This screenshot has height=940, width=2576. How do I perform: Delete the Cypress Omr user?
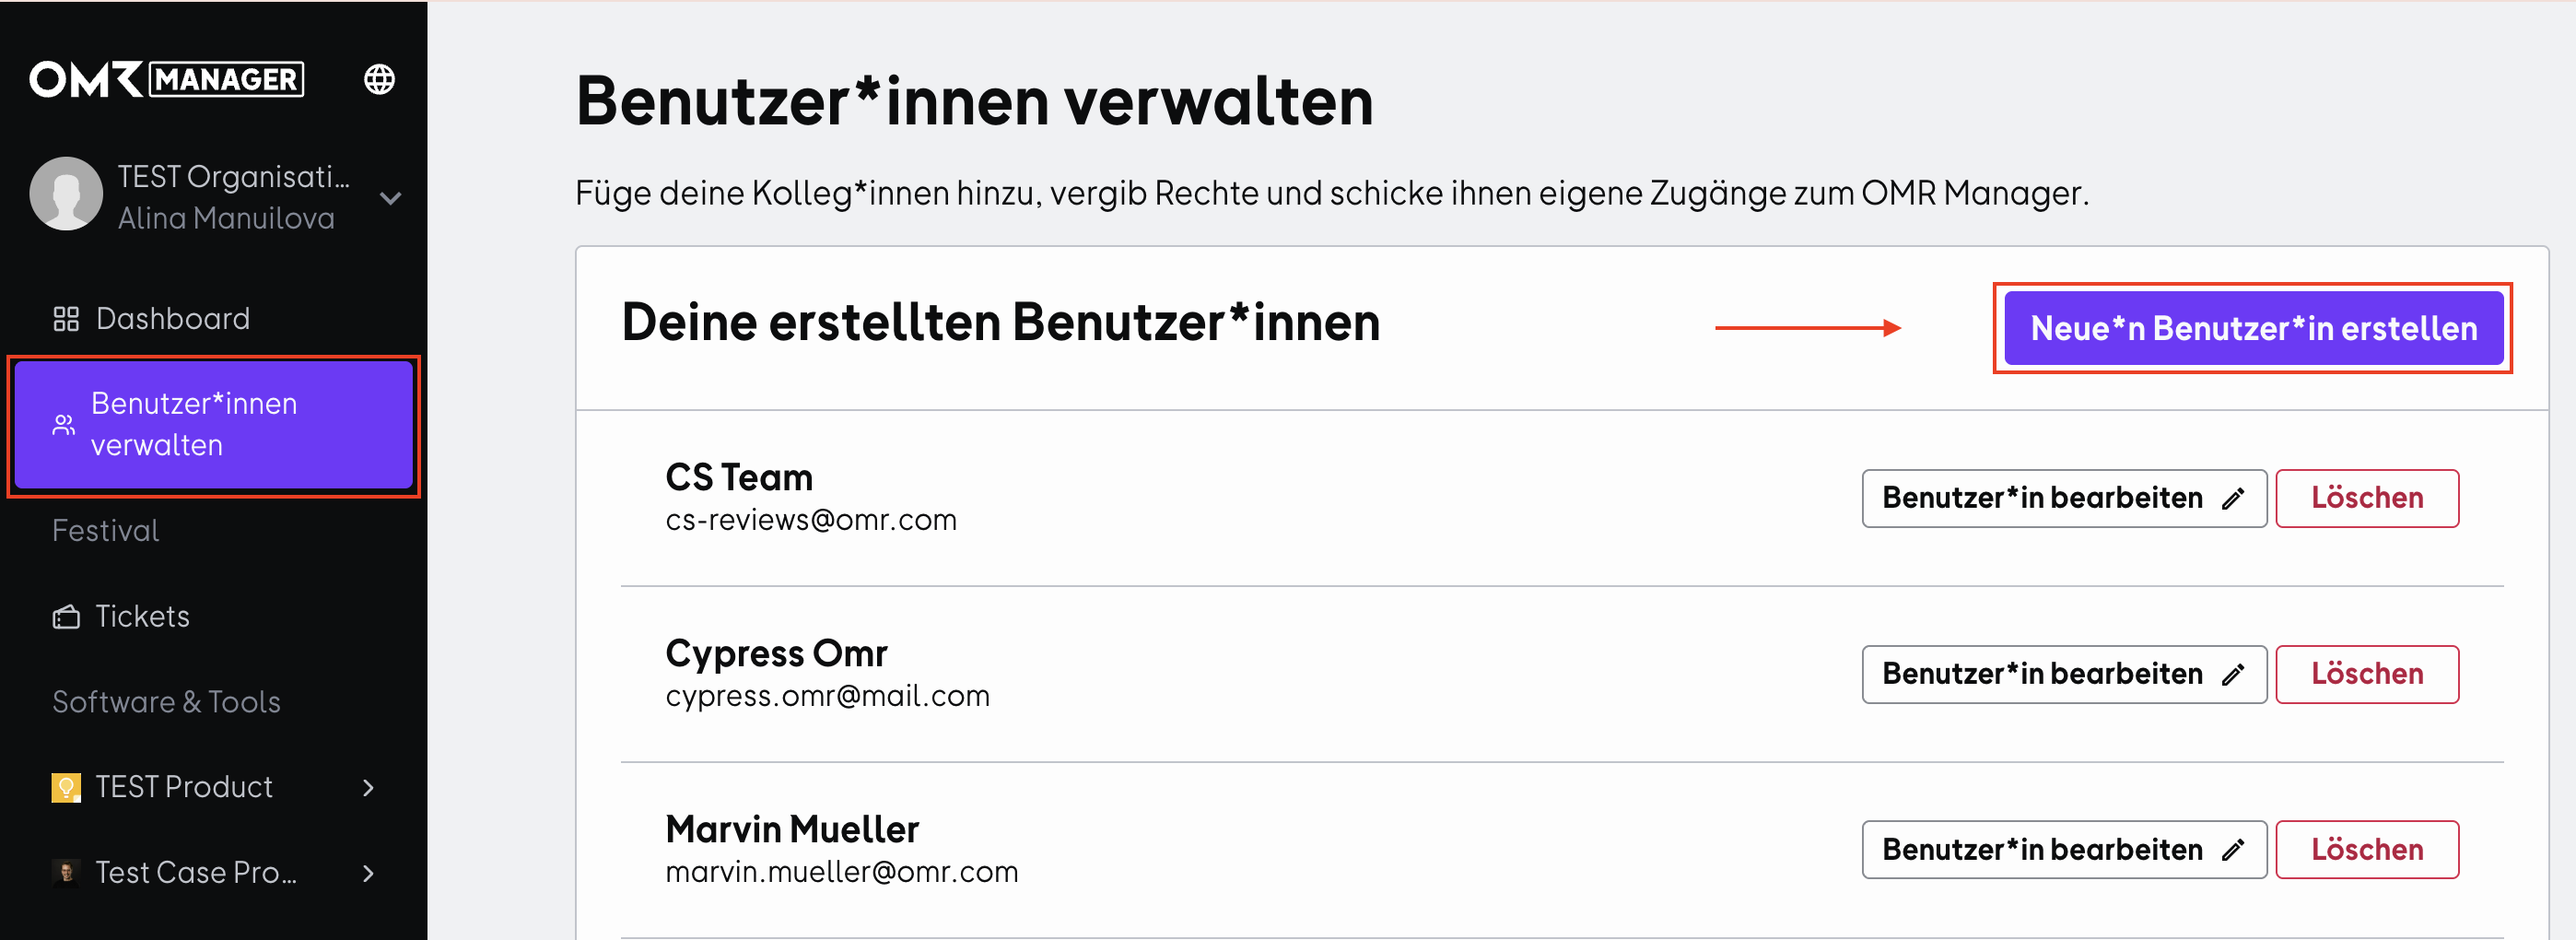point(2367,674)
